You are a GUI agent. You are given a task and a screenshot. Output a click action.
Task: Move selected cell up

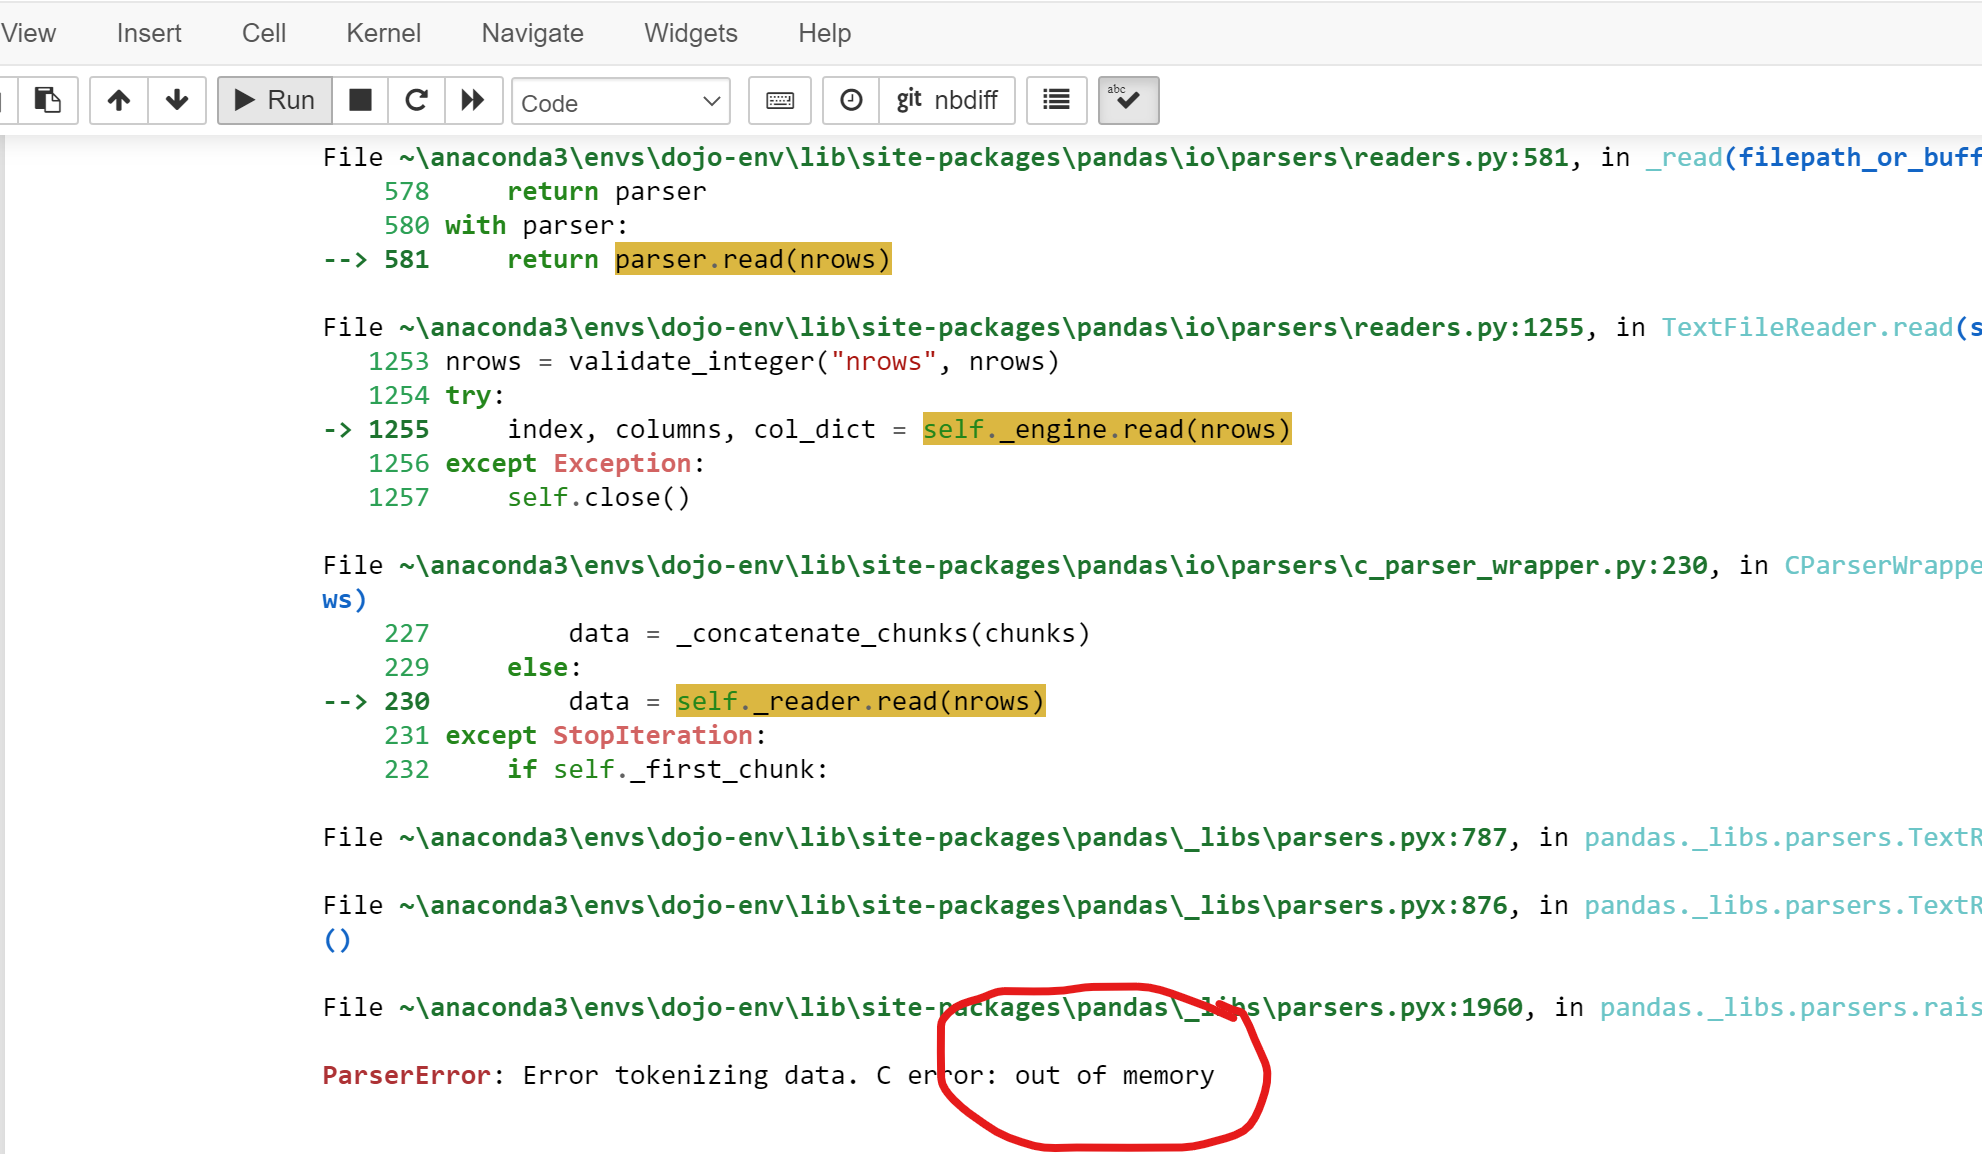pyautogui.click(x=119, y=100)
